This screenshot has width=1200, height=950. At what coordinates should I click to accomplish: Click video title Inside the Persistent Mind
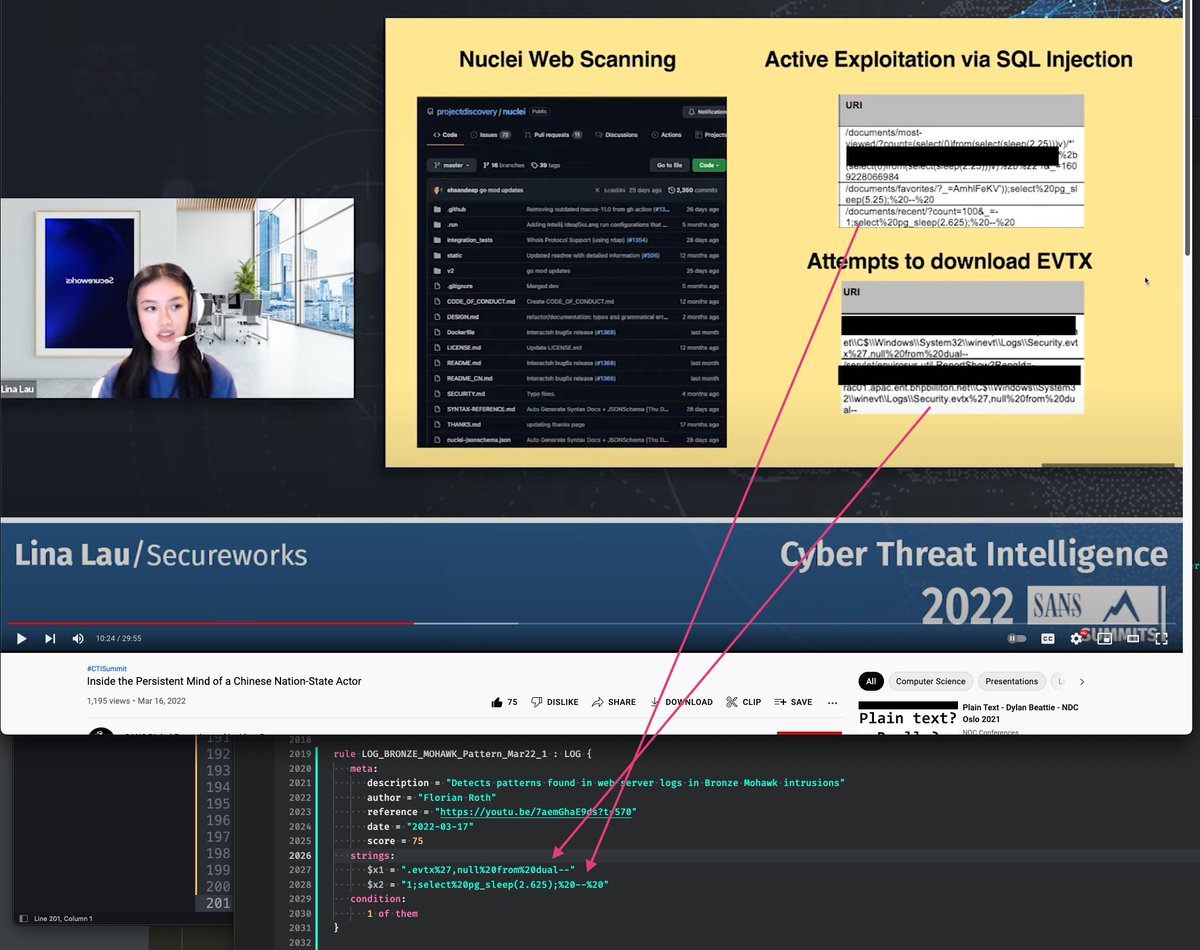point(224,681)
